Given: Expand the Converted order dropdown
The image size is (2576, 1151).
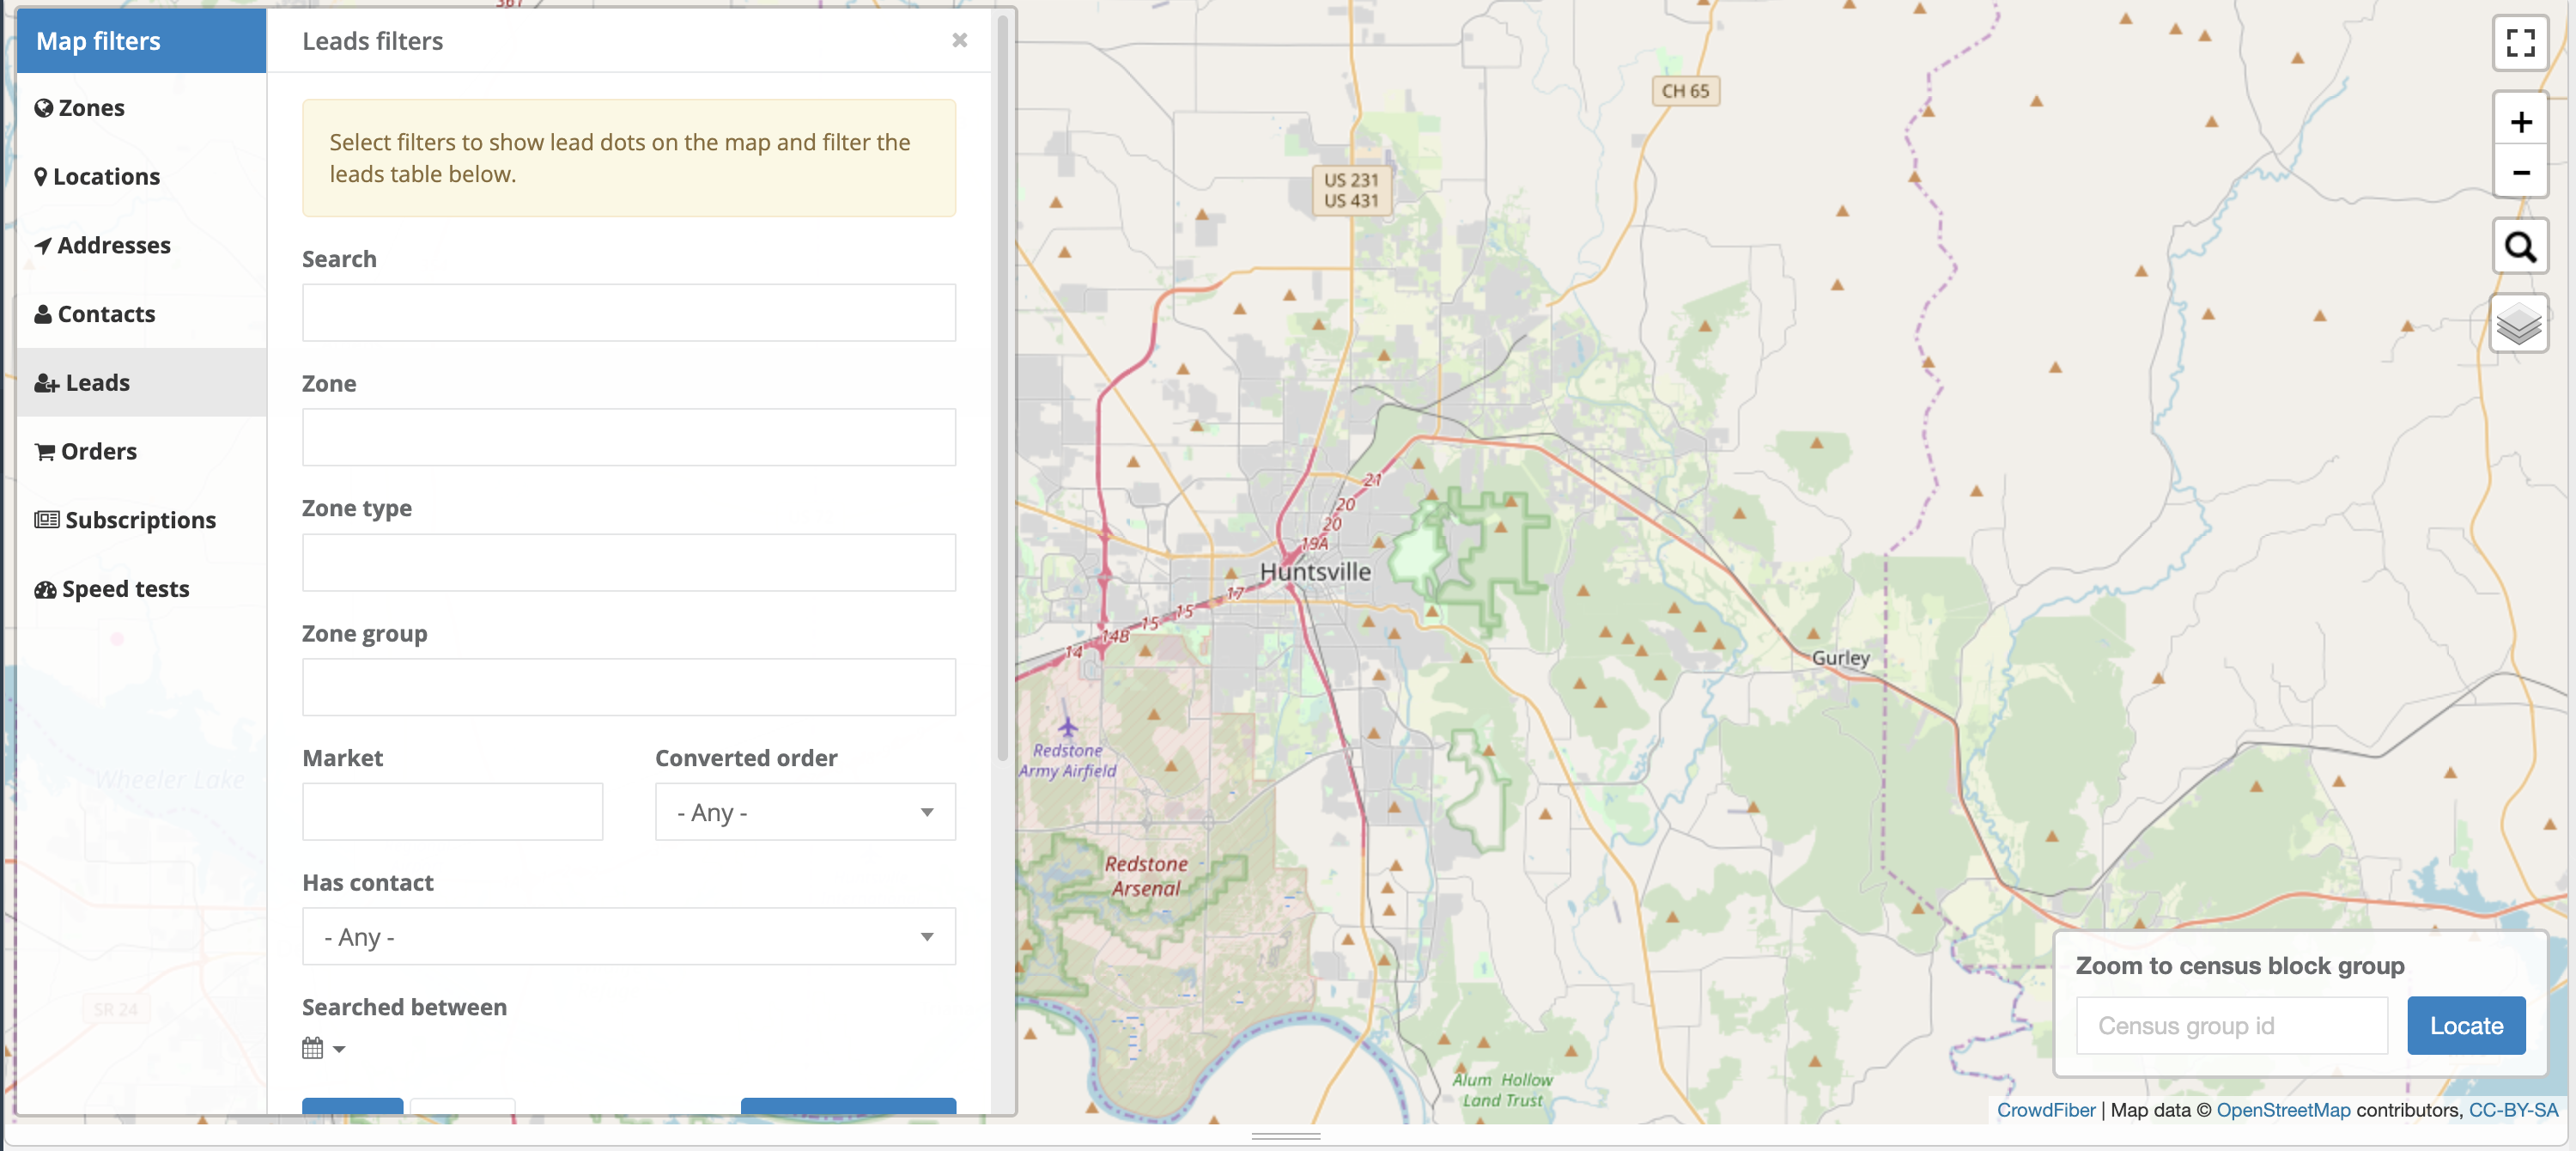Looking at the screenshot, I should coord(805,812).
